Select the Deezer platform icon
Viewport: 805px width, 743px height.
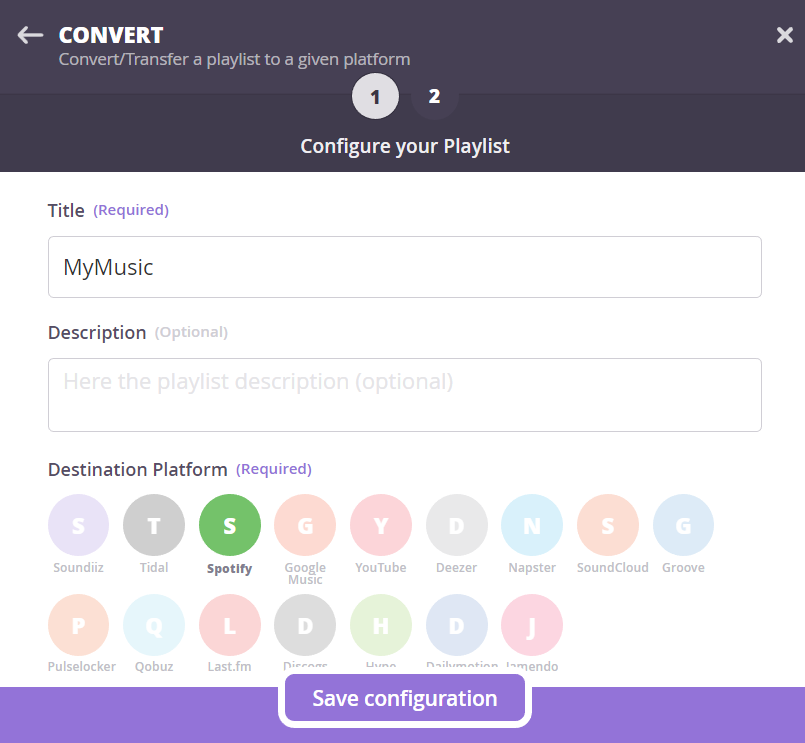[457, 525]
